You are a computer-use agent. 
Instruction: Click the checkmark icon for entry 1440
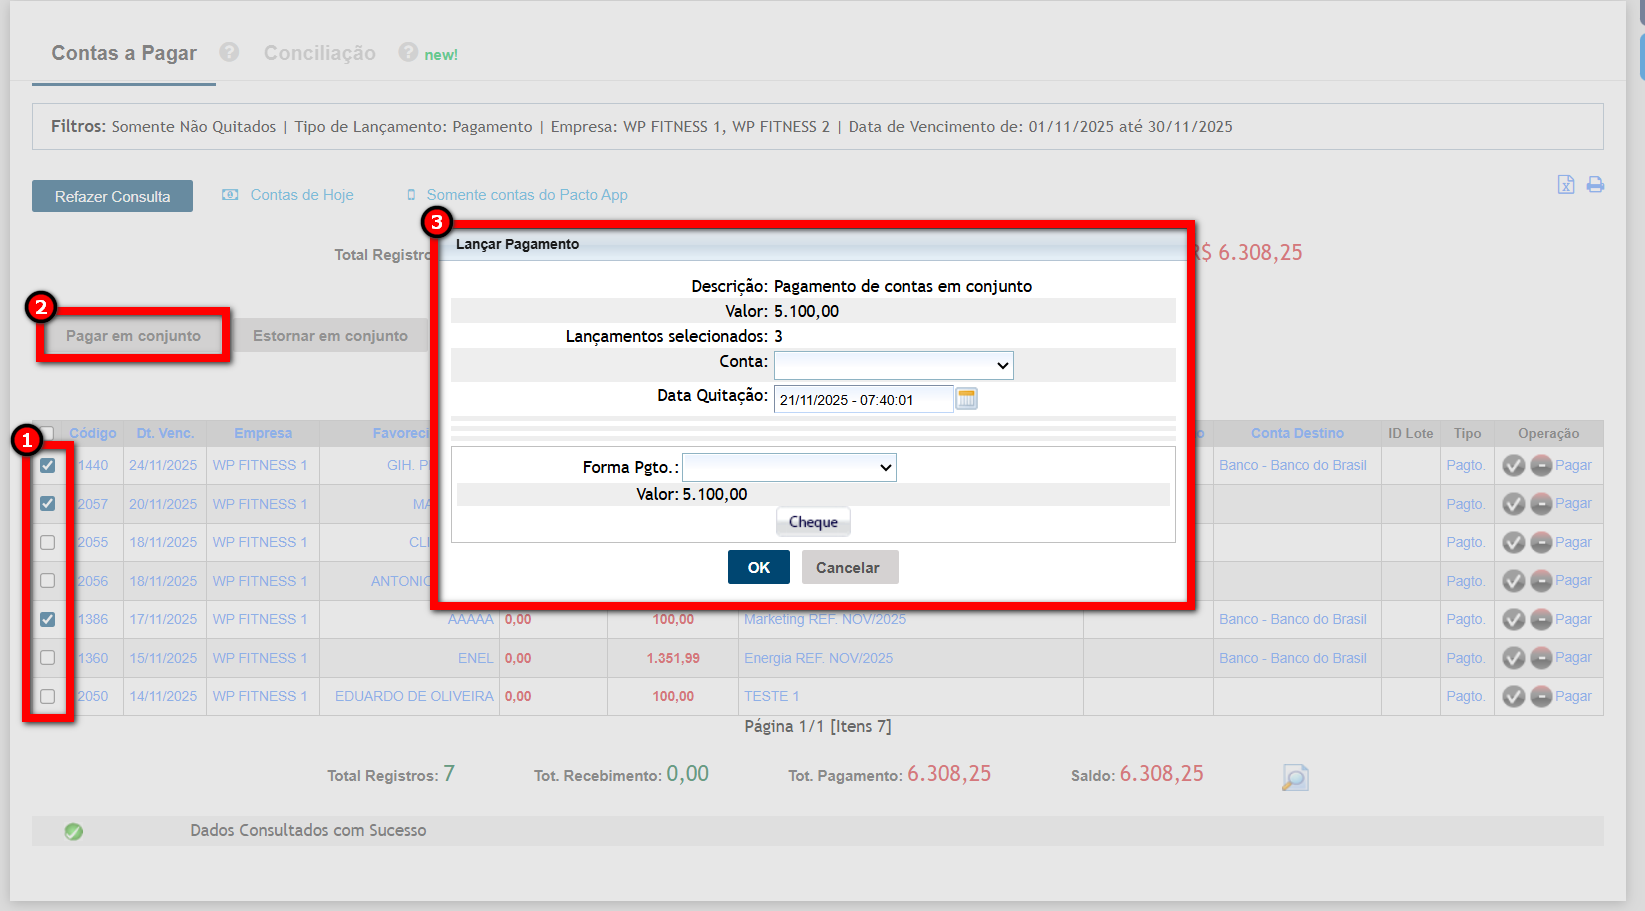click(1514, 466)
